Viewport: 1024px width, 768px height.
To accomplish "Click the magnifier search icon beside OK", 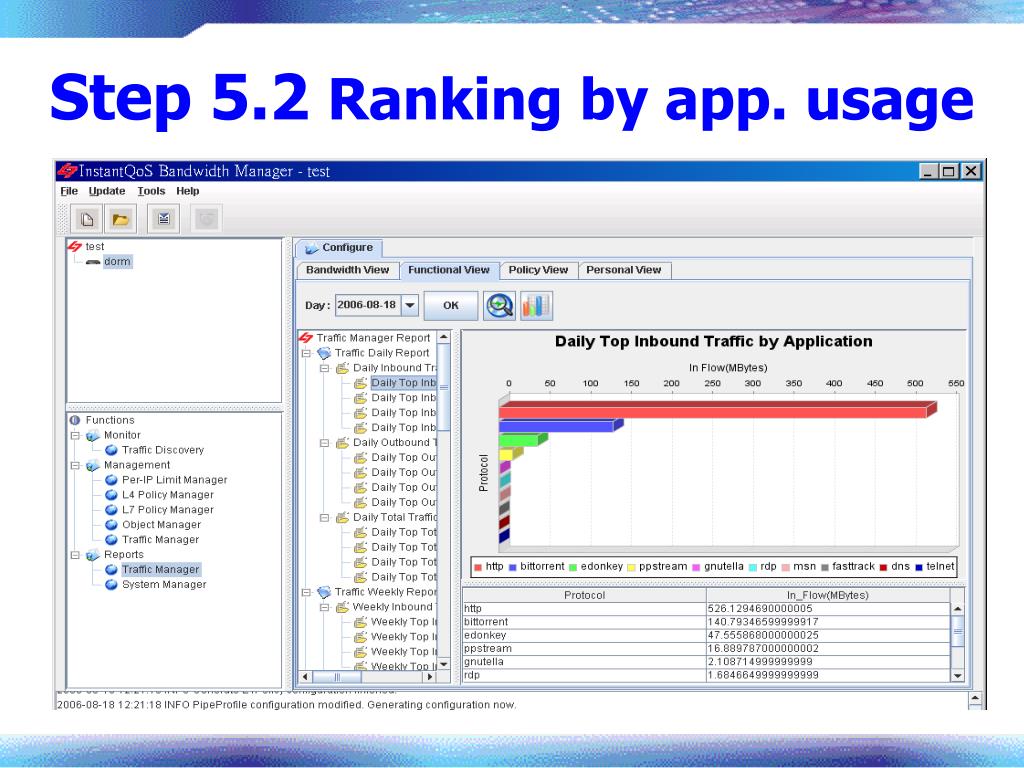I will pos(499,306).
